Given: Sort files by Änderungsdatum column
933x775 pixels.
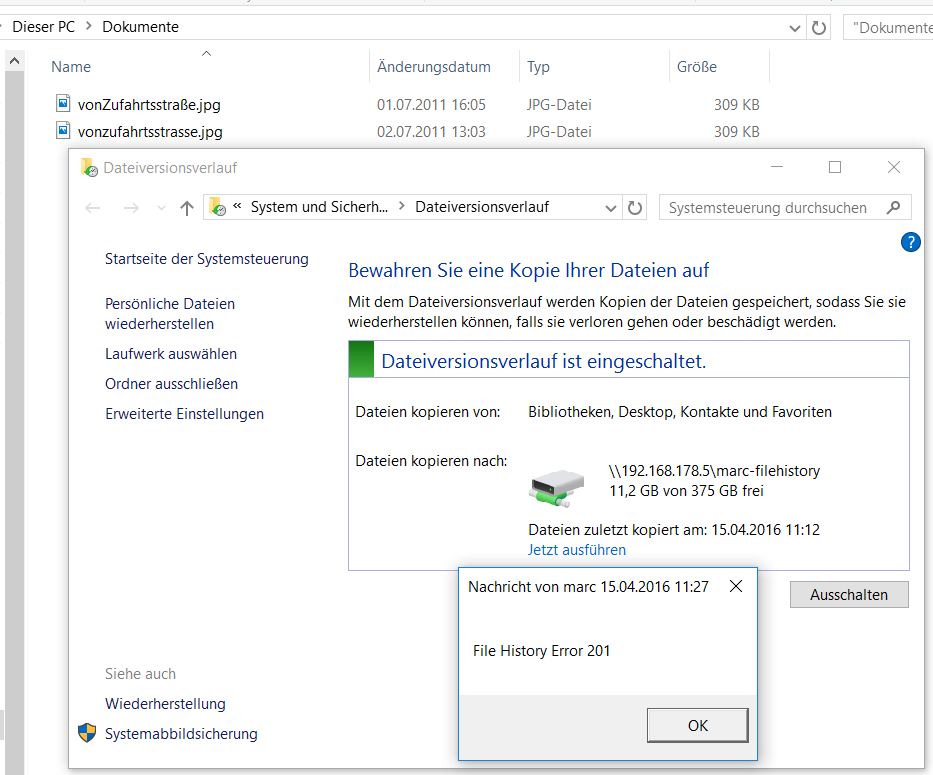Looking at the screenshot, I should click(x=434, y=67).
